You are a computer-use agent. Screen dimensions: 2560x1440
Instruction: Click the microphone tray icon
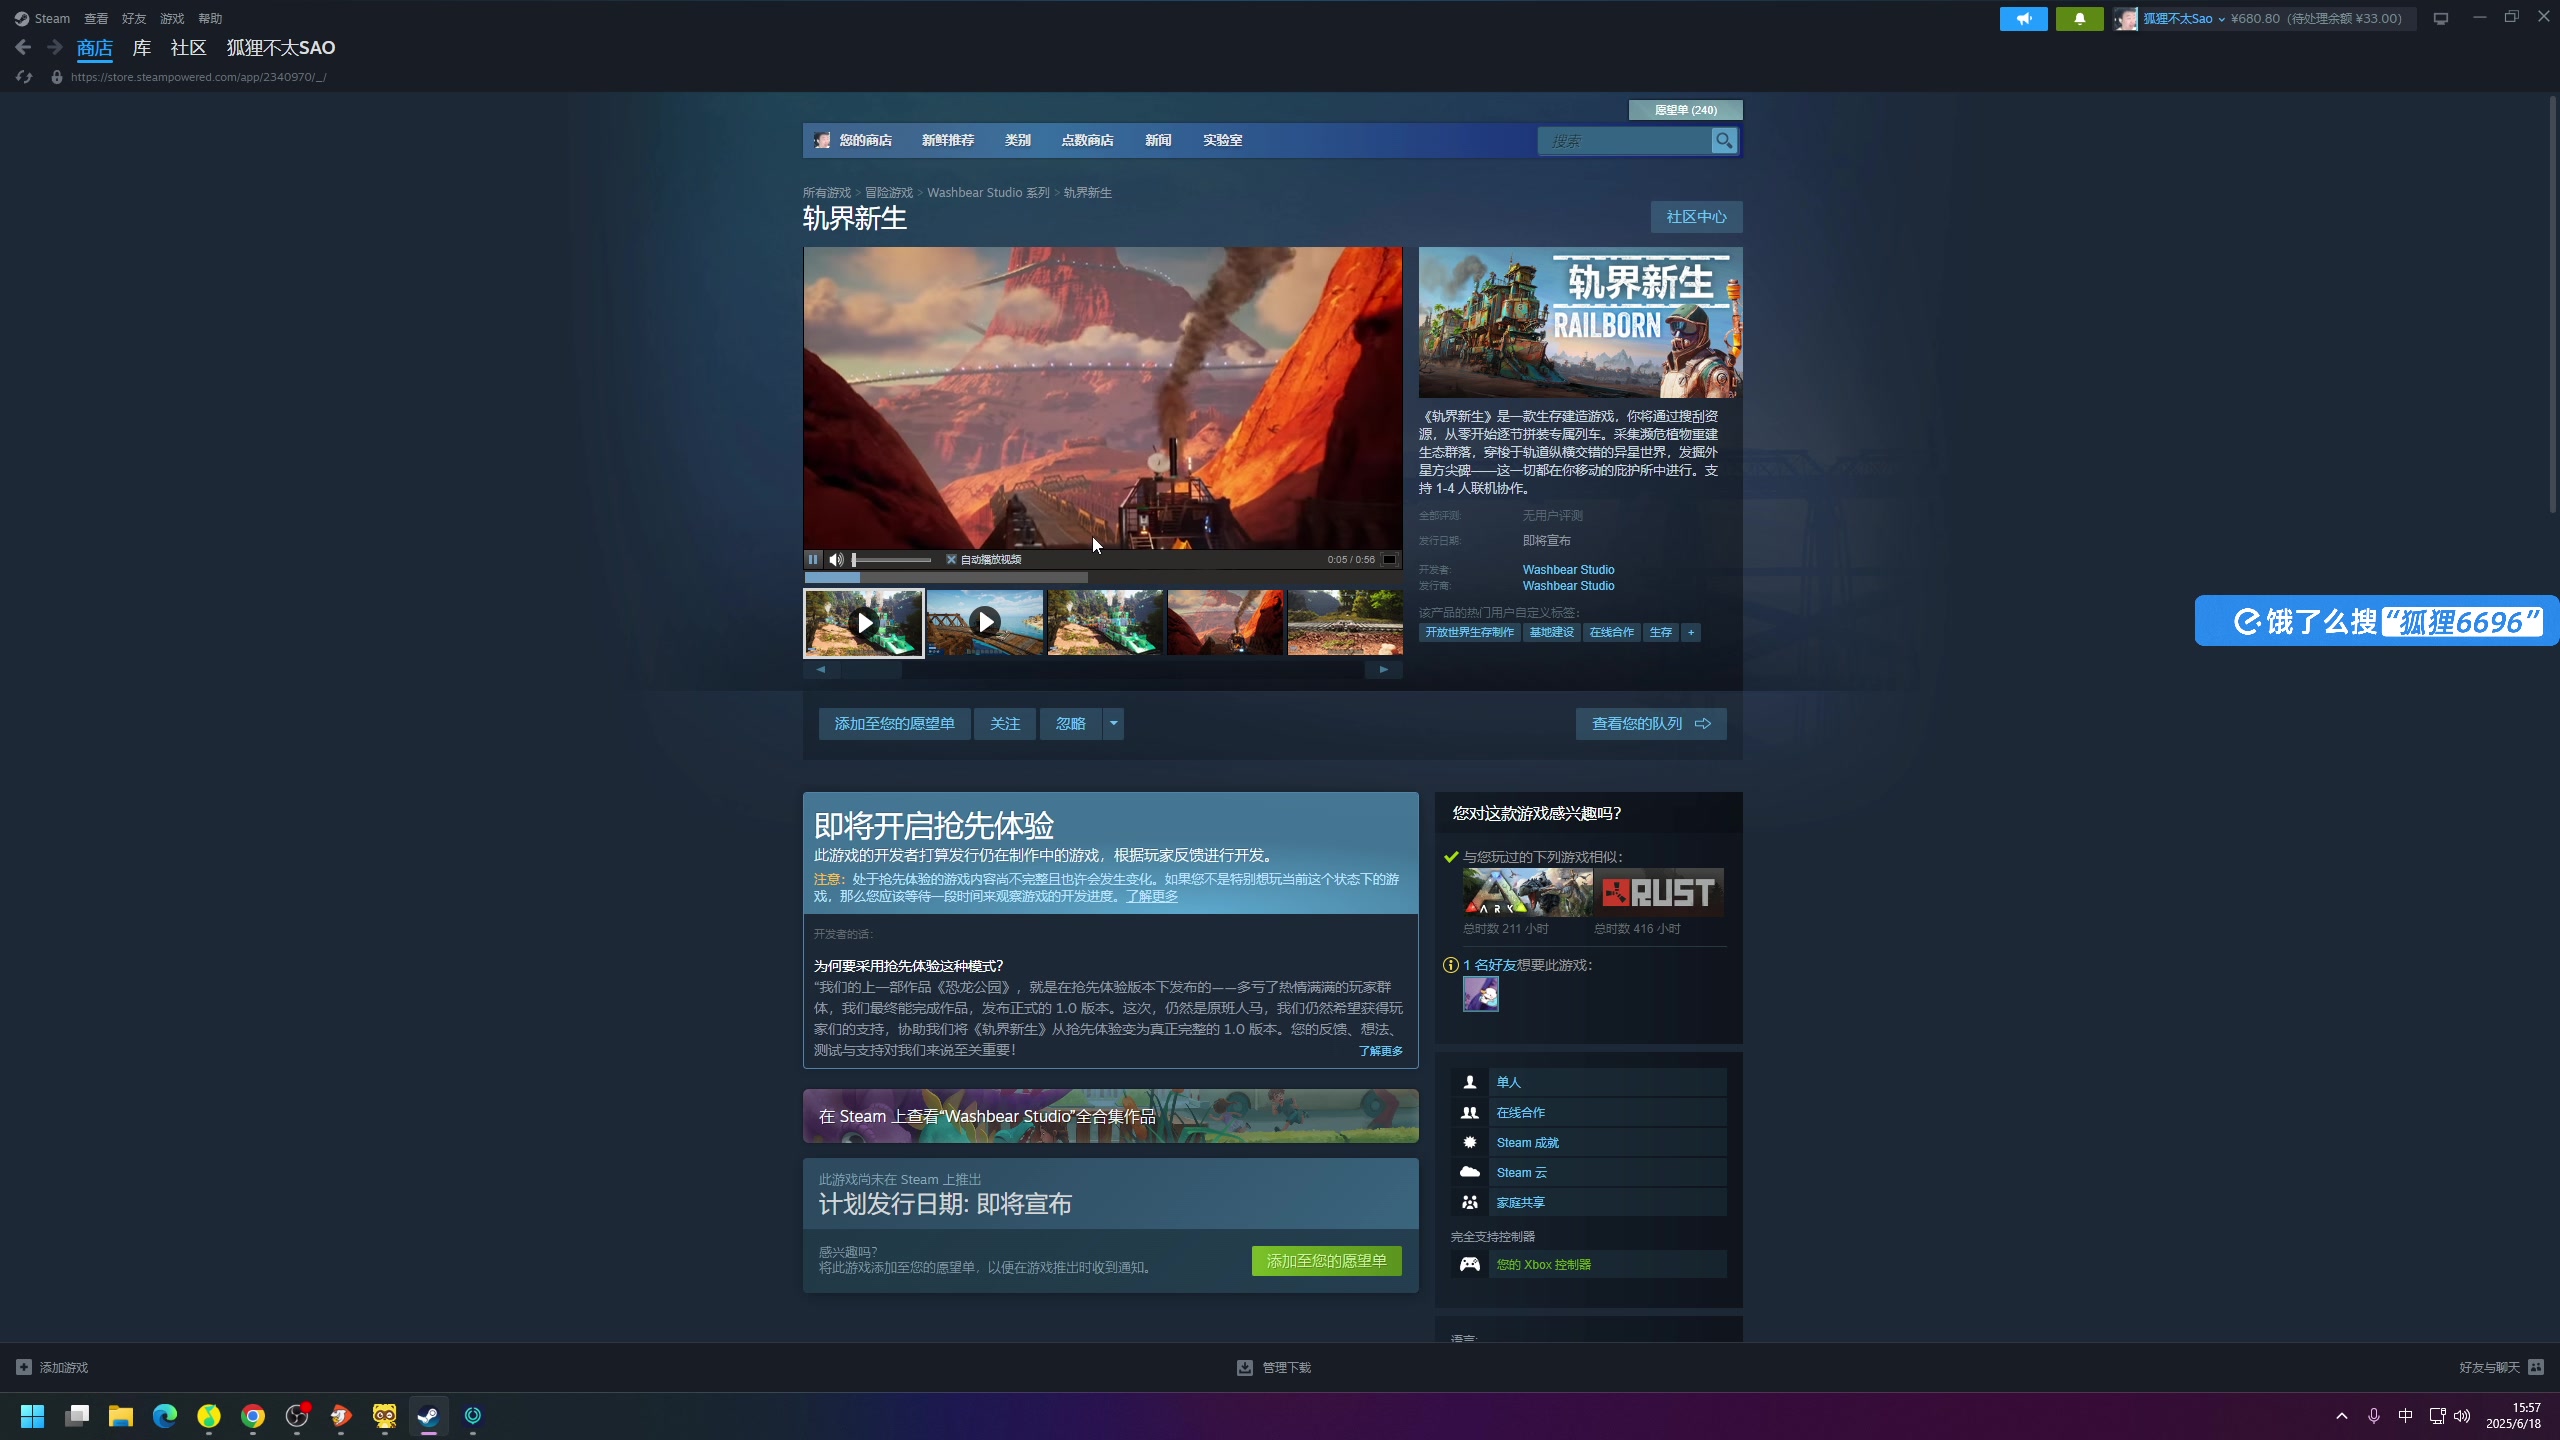click(x=2374, y=1416)
